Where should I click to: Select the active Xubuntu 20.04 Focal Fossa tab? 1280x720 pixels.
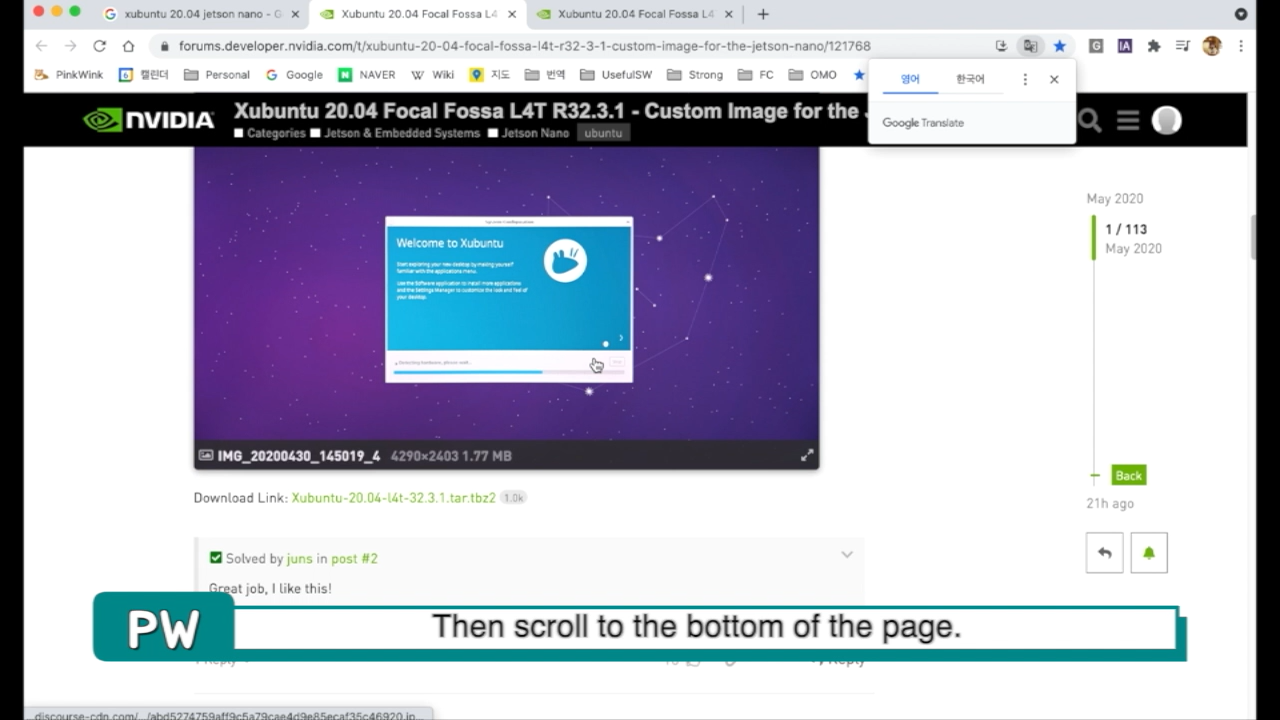point(418,14)
